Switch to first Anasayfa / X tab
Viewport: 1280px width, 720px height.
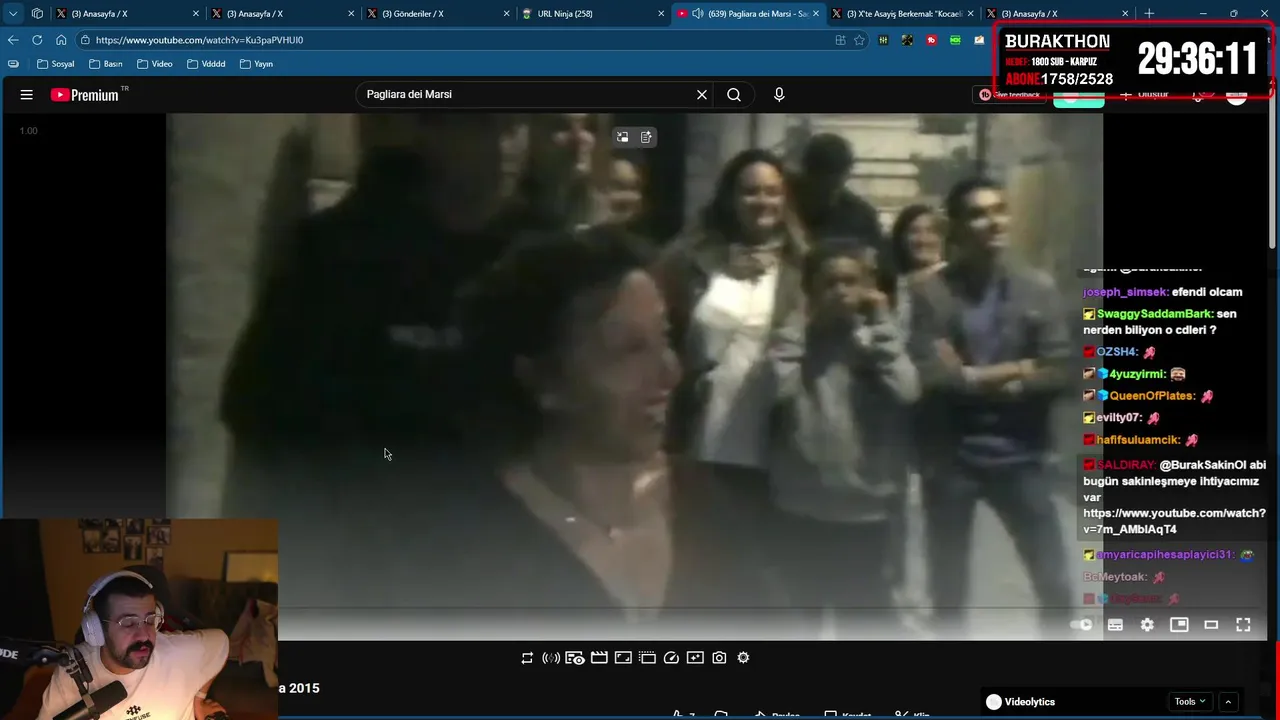point(126,14)
